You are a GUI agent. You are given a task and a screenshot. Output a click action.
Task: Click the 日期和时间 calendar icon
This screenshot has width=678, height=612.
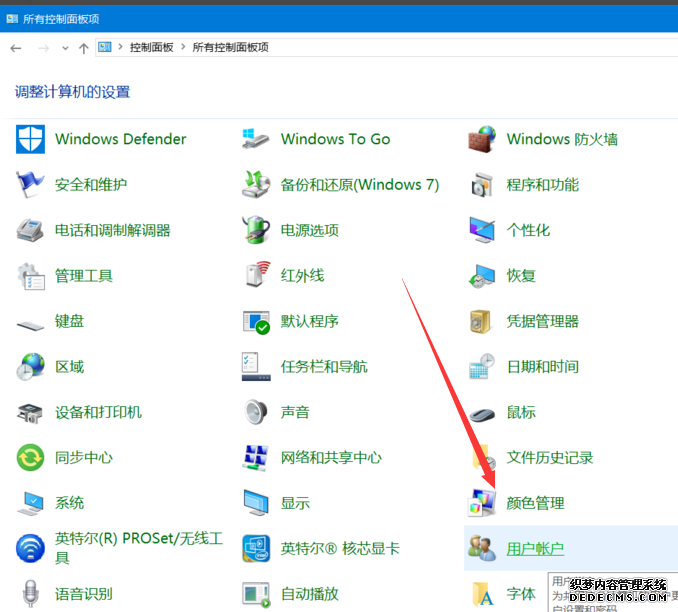482,366
